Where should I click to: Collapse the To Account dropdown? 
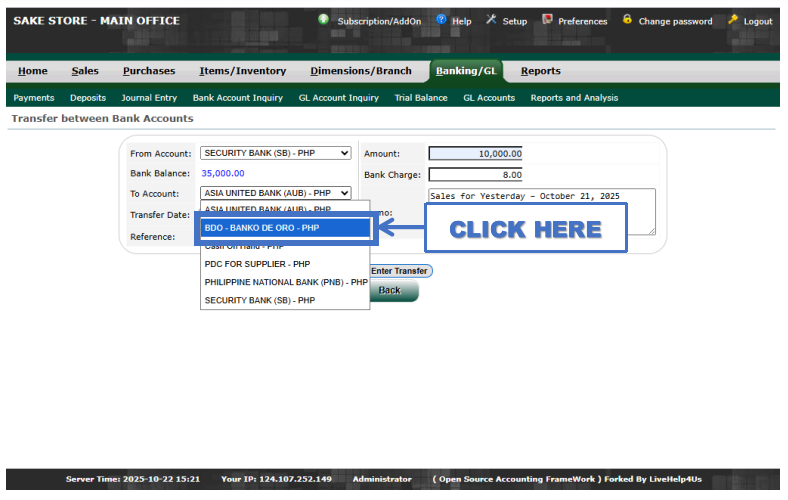[x=275, y=193]
